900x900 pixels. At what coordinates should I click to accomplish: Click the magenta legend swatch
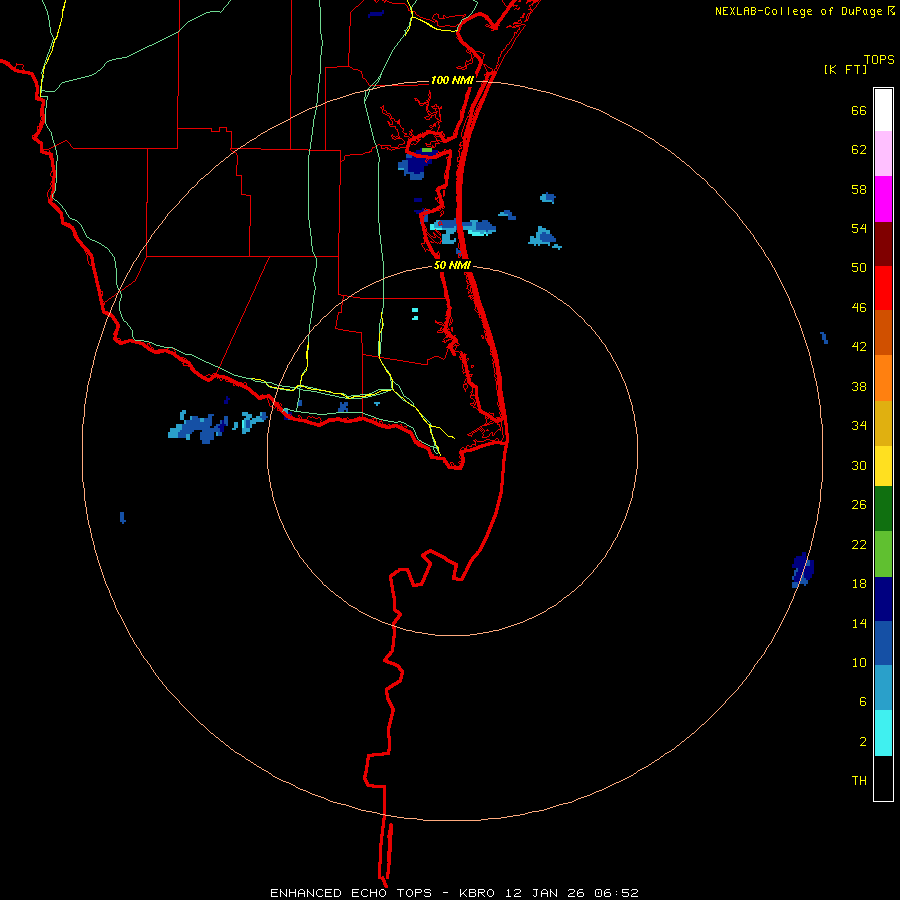pos(883,199)
